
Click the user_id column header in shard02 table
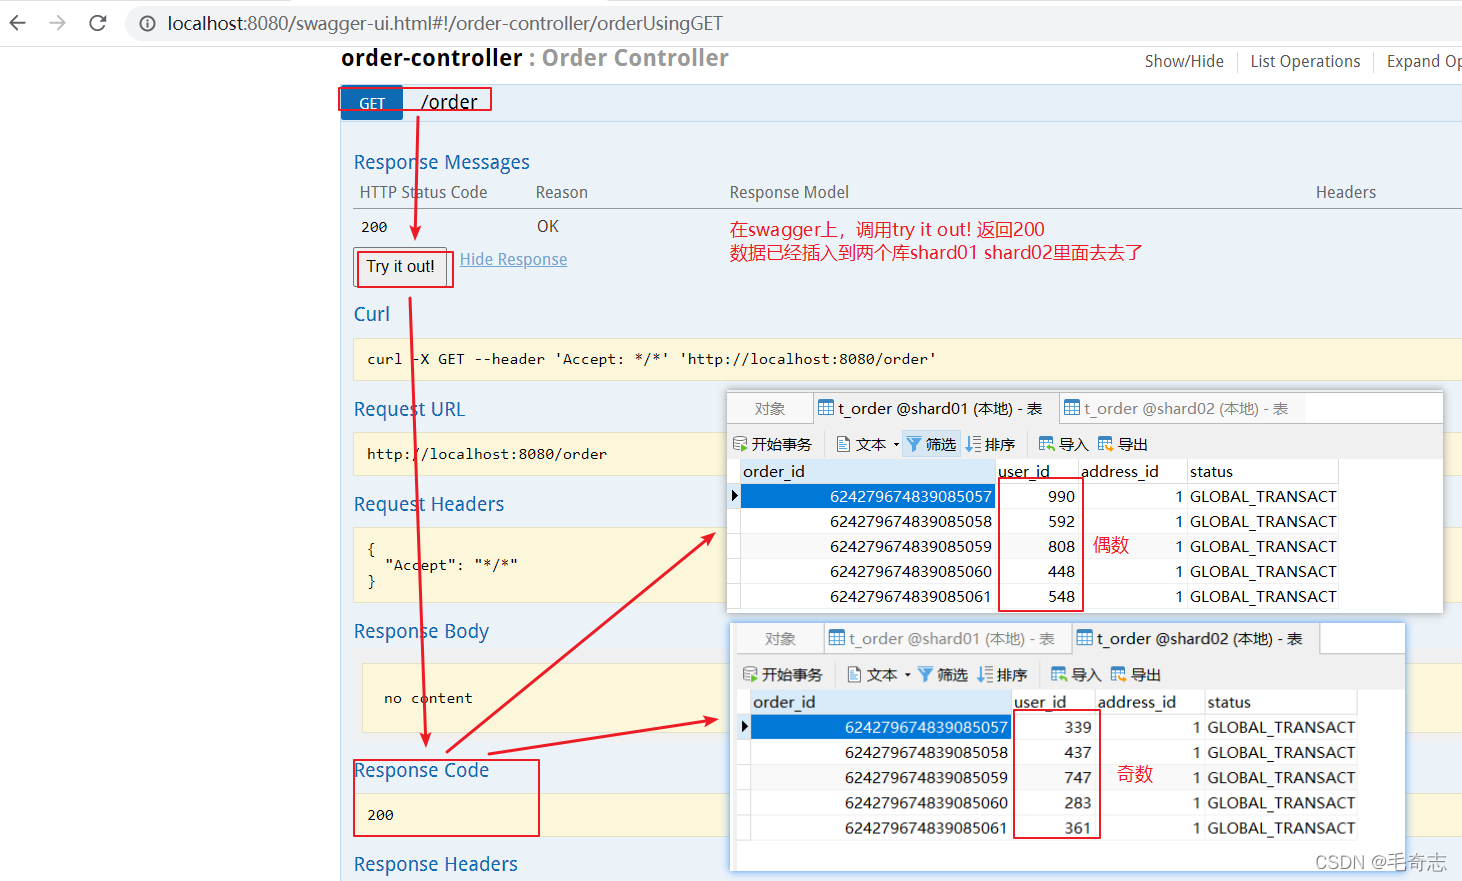(x=1053, y=702)
